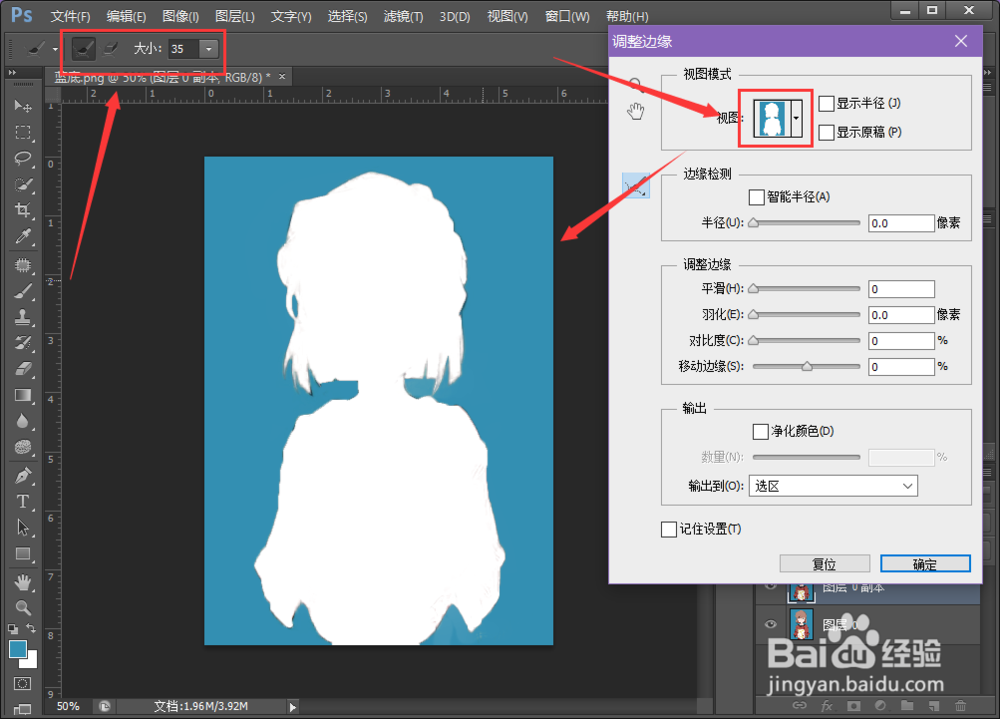
Task: Click delete layer trash icon
Action: click(x=960, y=706)
